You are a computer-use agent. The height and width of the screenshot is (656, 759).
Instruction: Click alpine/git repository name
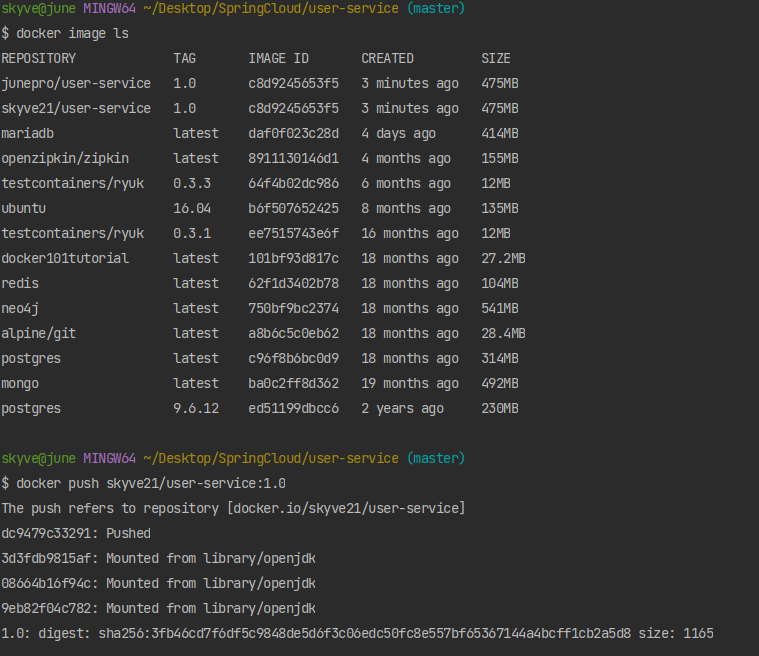[39, 334]
